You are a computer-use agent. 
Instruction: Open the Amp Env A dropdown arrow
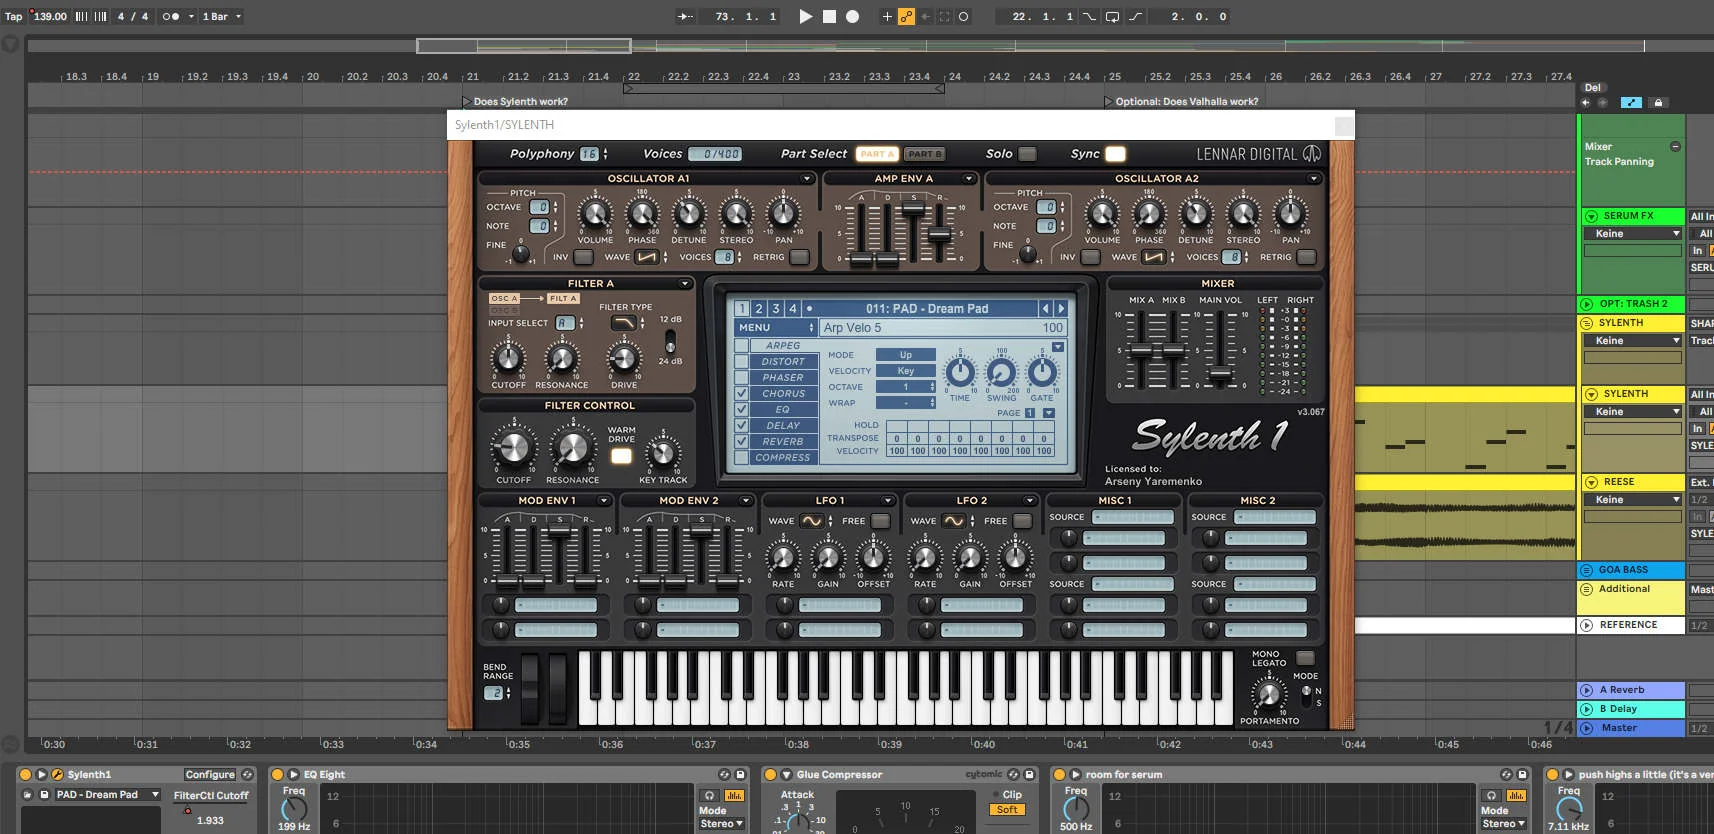pos(968,179)
